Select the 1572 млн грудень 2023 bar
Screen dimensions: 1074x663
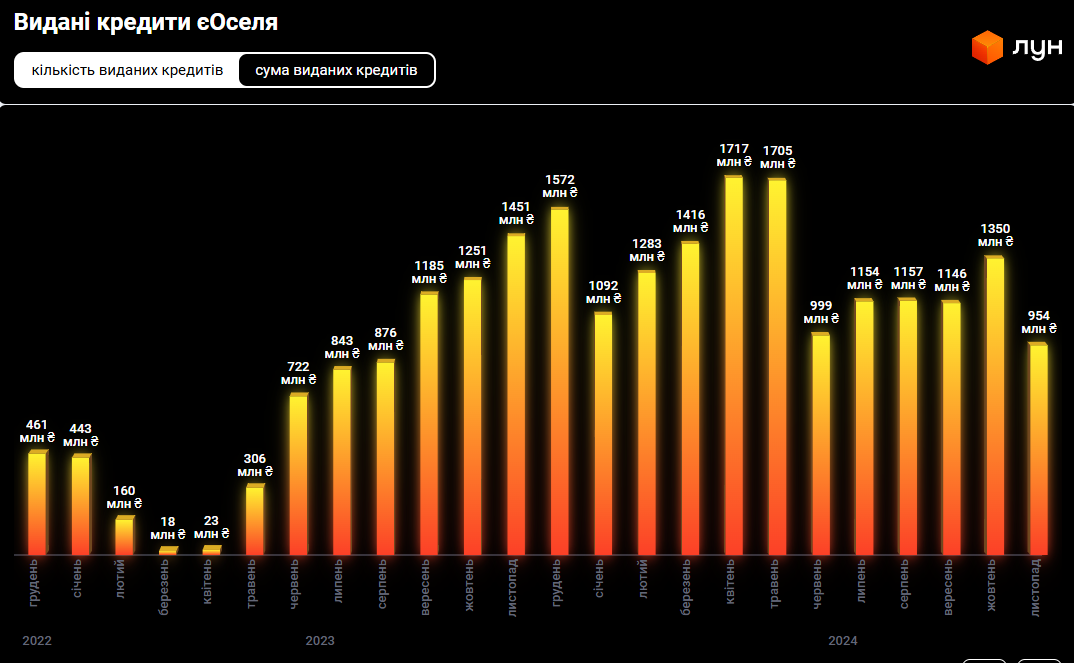(559, 380)
